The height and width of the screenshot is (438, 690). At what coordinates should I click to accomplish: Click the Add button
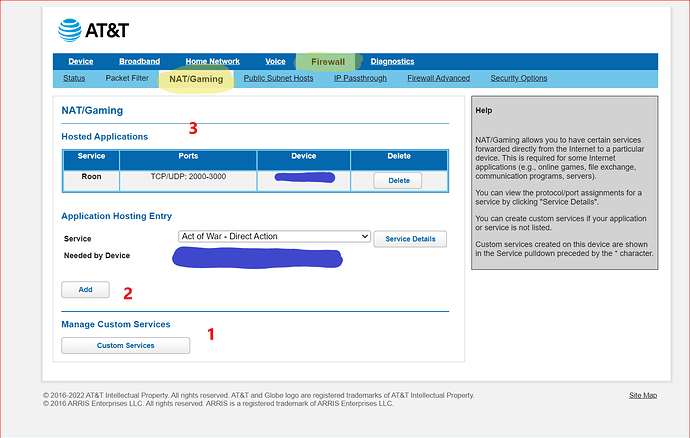click(85, 290)
